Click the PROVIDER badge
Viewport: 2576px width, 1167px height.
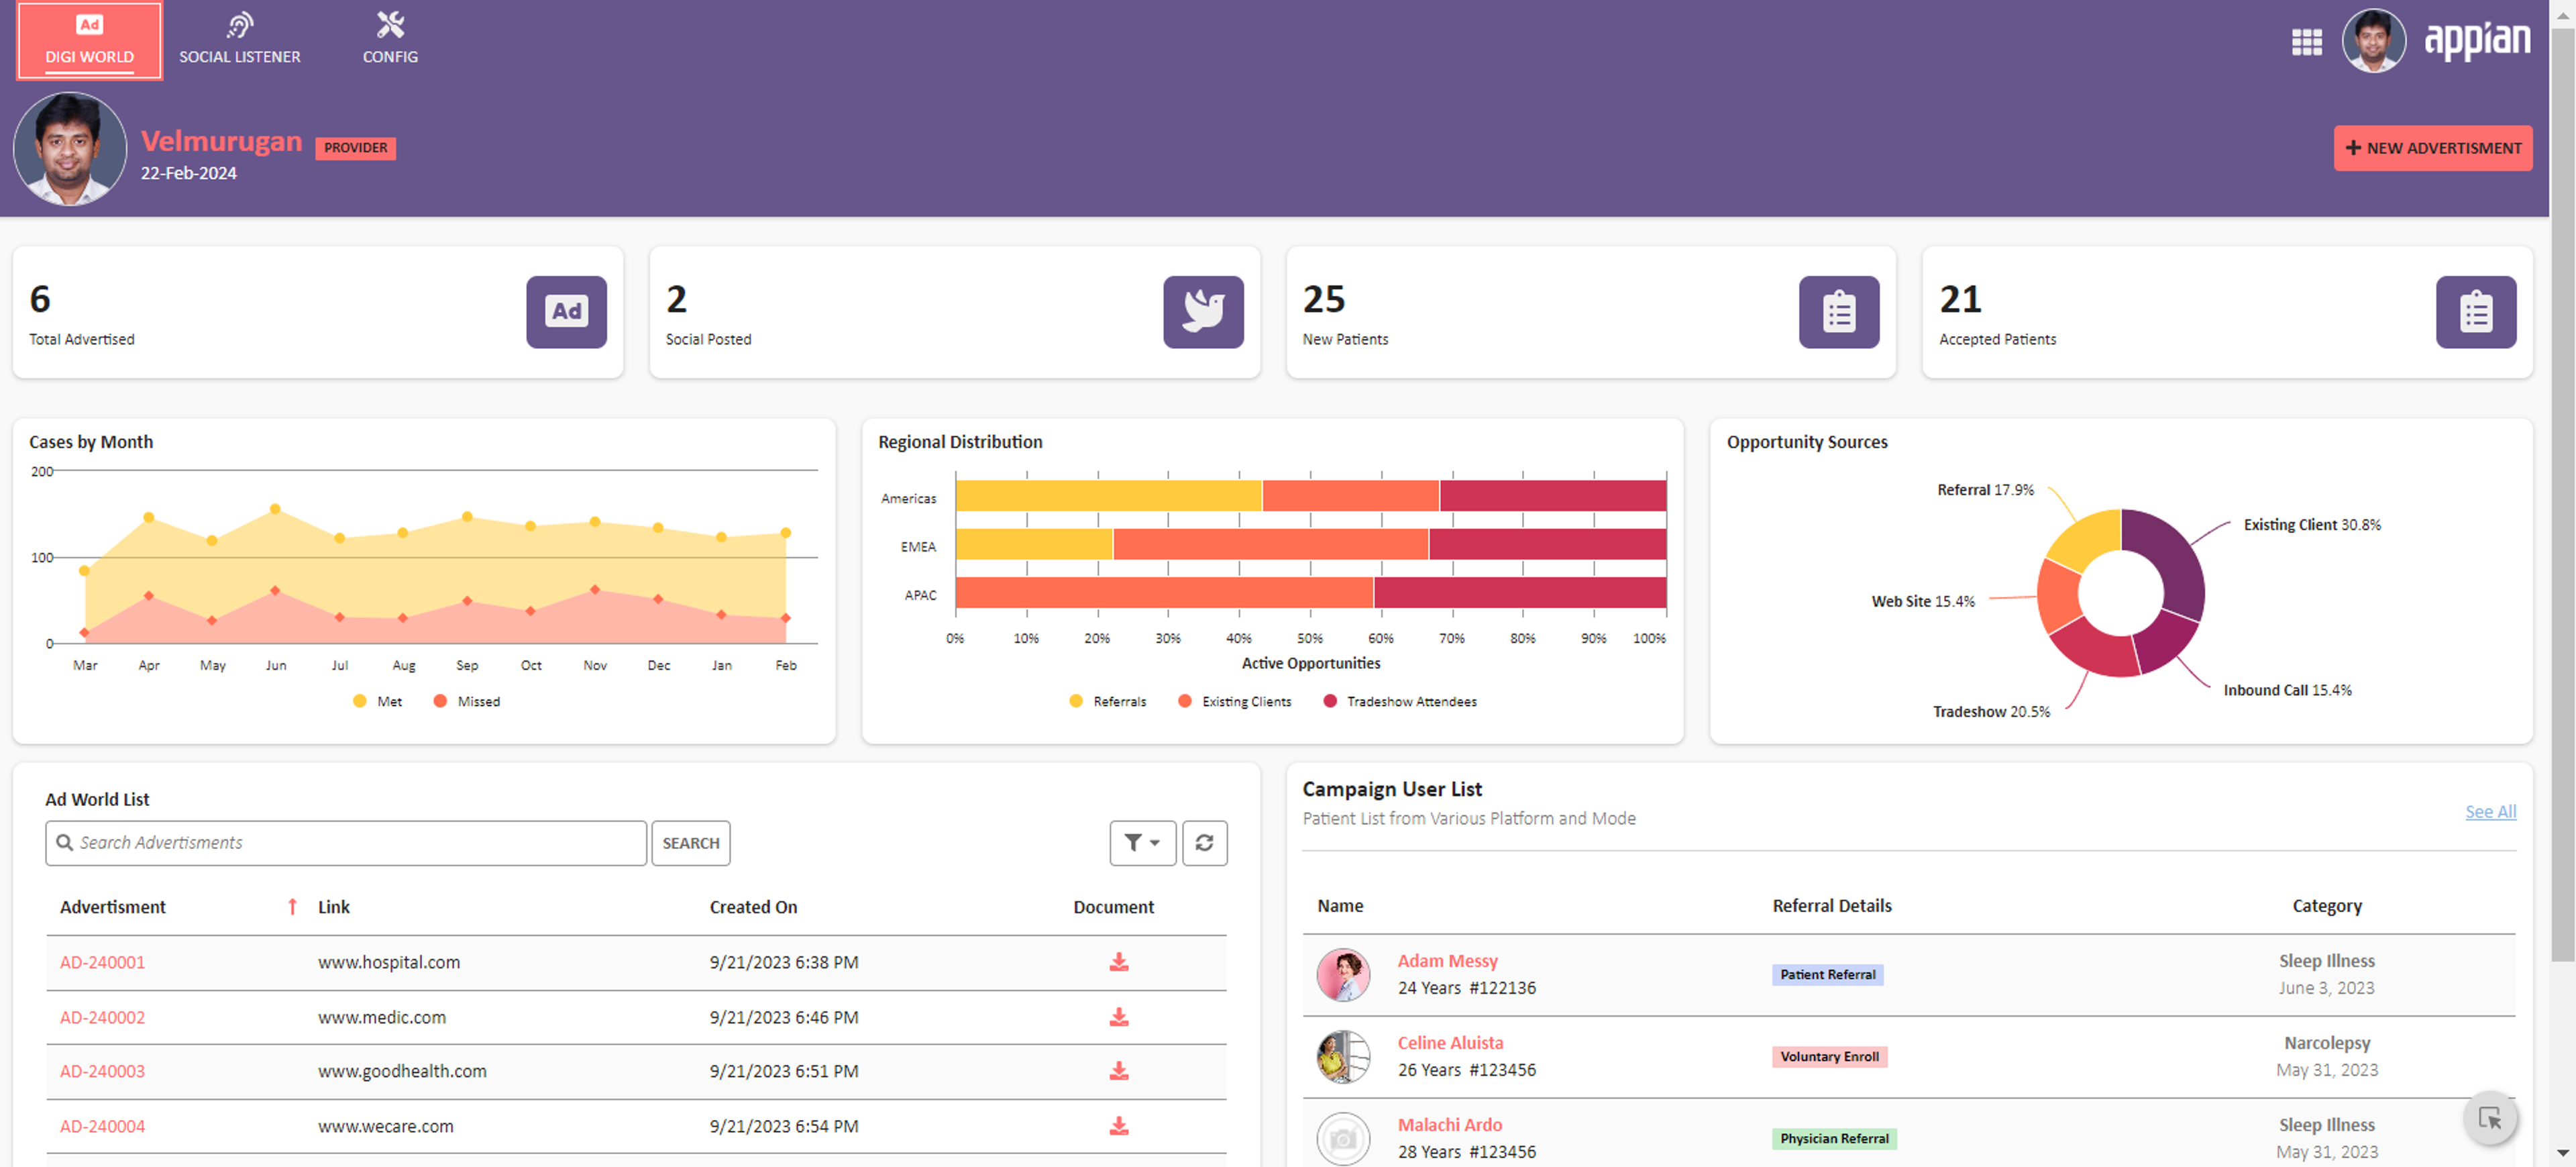coord(356,148)
